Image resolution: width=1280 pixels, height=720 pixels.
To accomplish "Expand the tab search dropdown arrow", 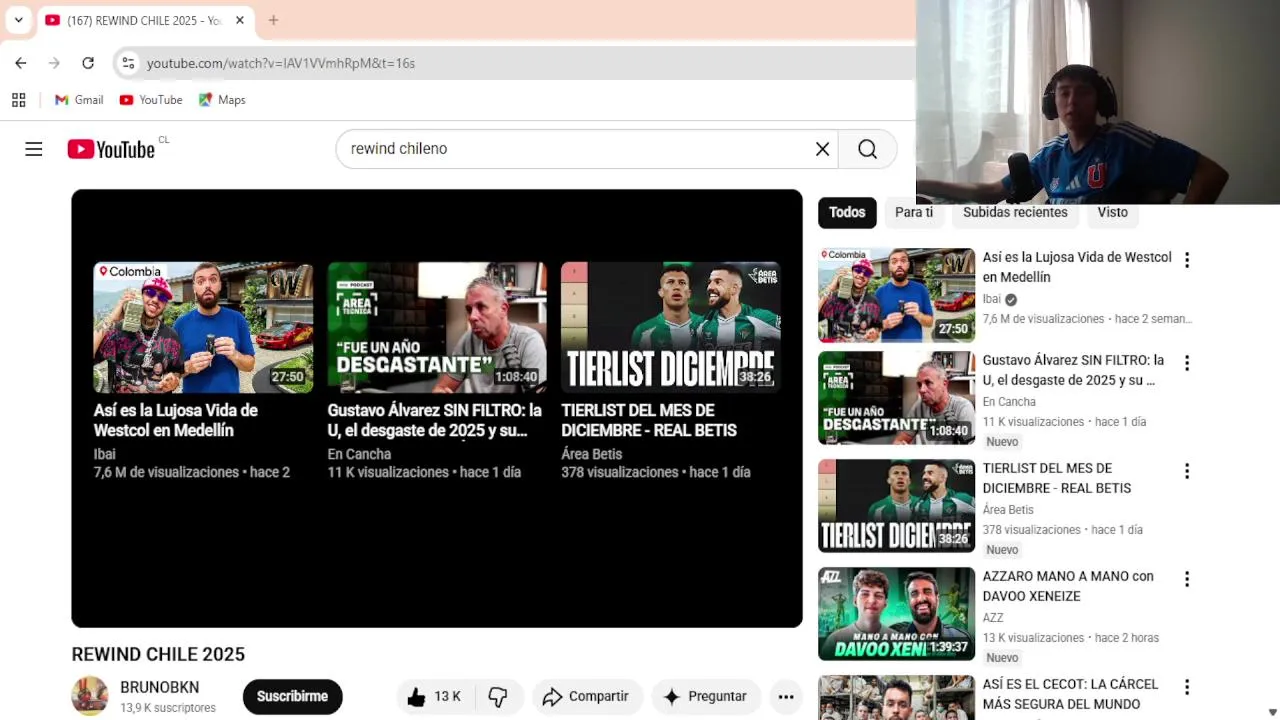I will coord(18,20).
